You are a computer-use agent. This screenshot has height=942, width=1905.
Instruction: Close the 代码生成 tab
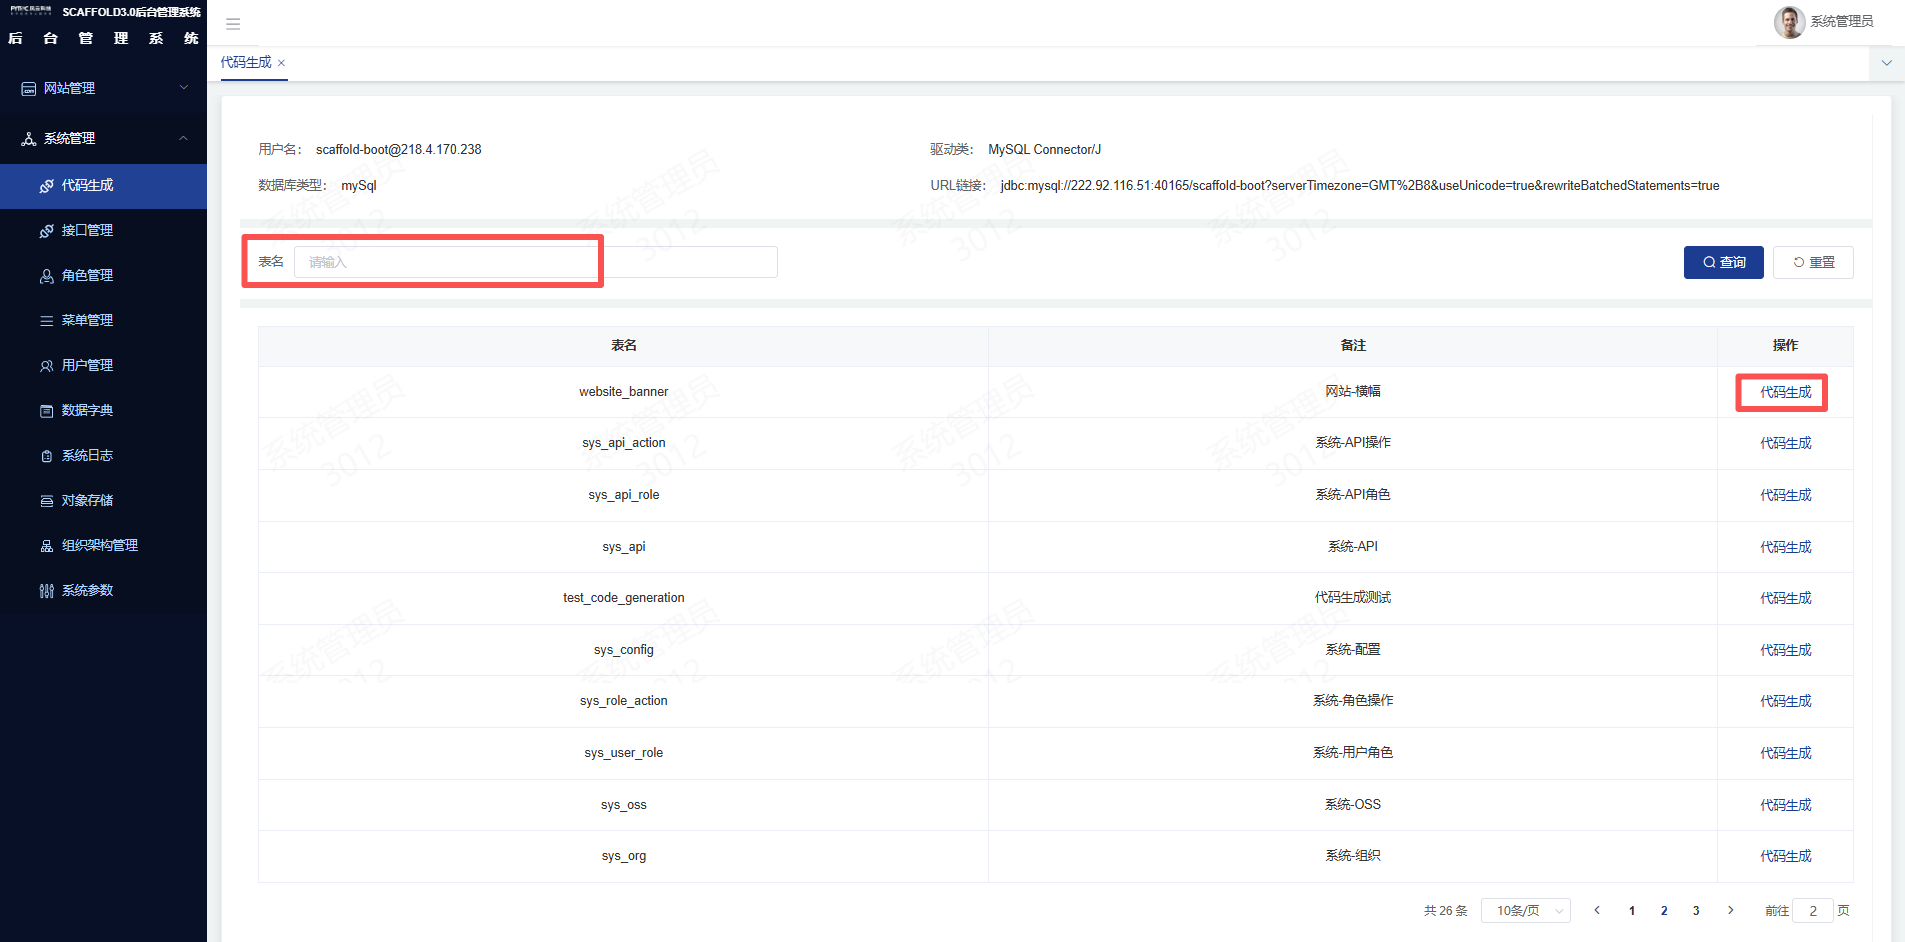tap(282, 63)
